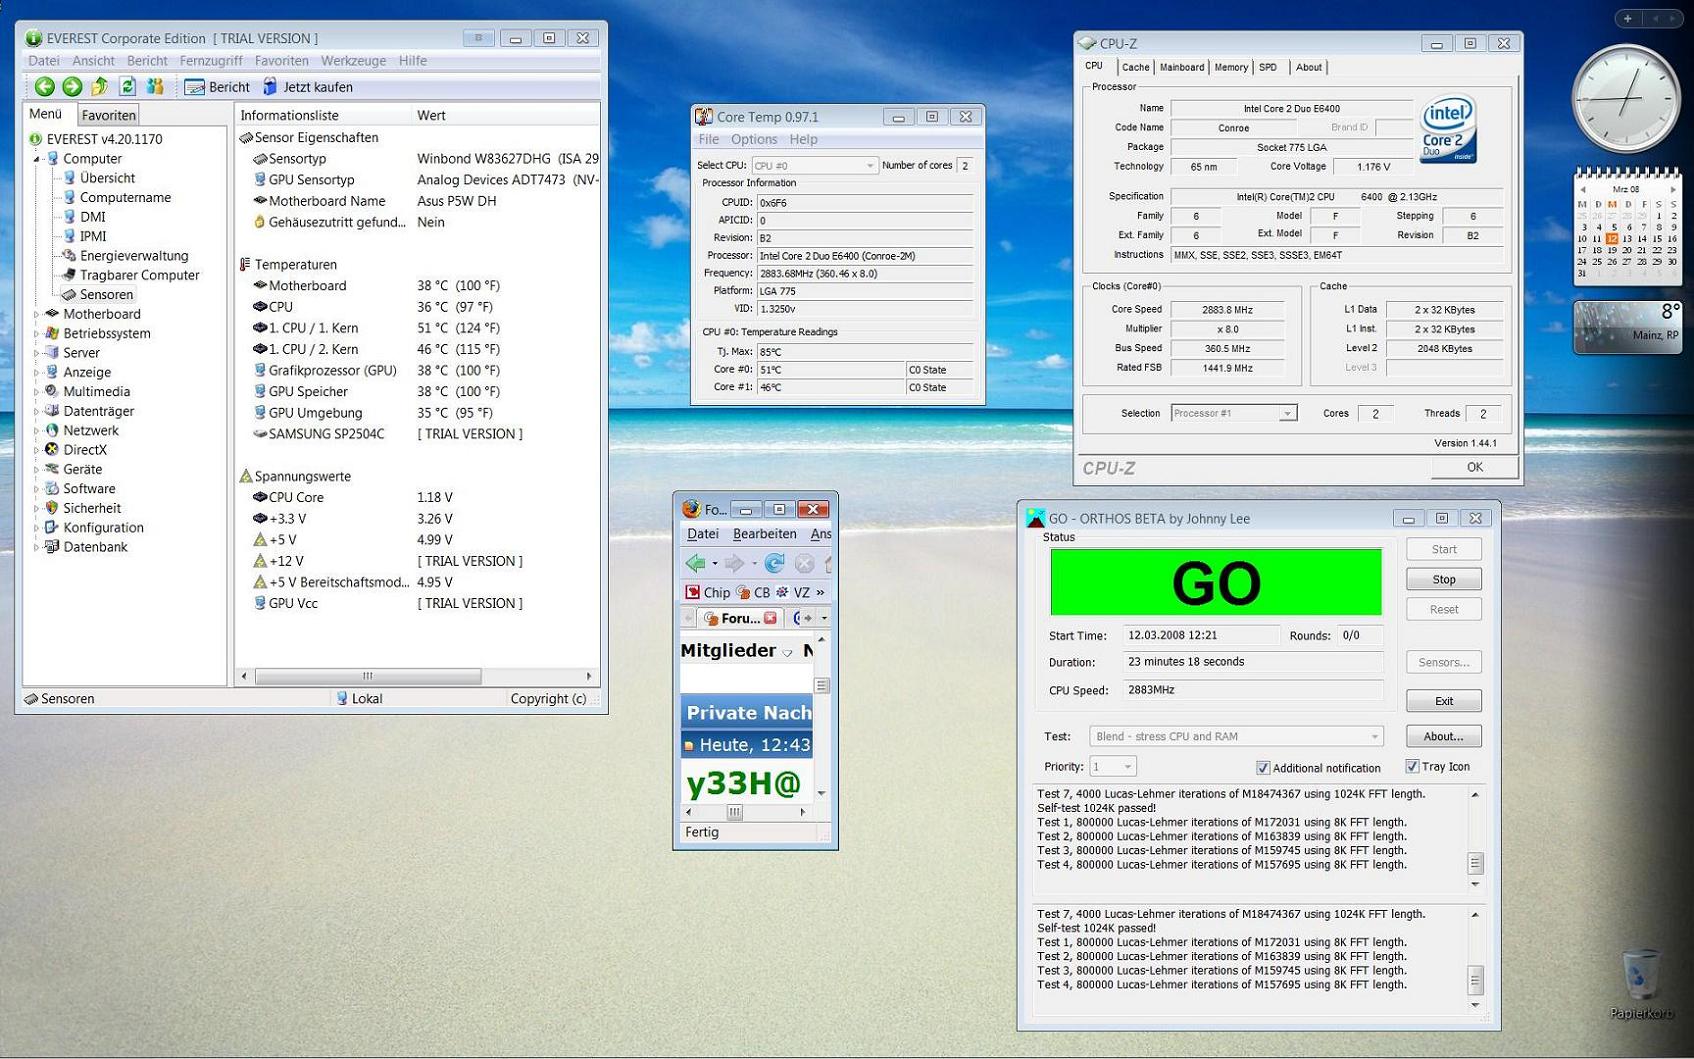1694x1059 pixels.
Task: Open the Test type dropdown in Orthos
Action: click(x=1236, y=736)
